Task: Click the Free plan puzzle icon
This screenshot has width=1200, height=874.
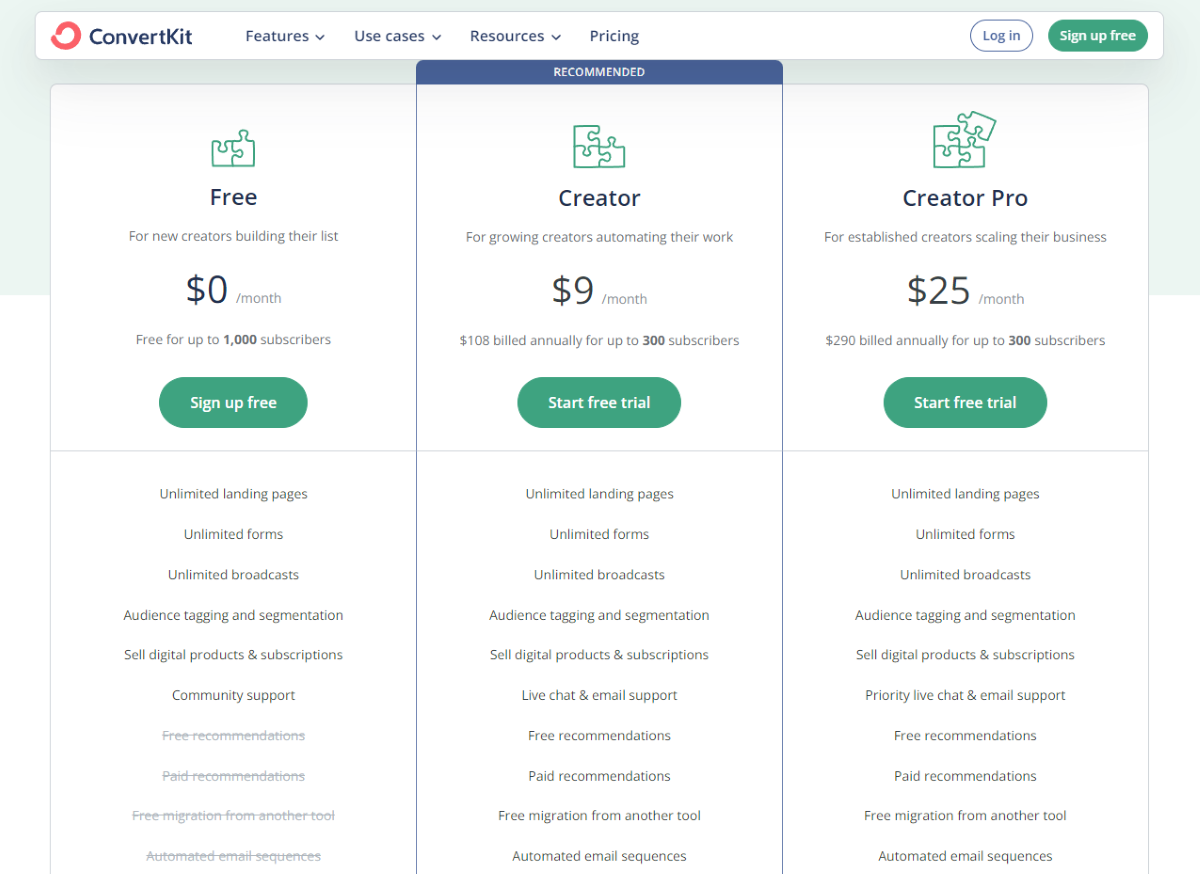Action: [x=233, y=149]
